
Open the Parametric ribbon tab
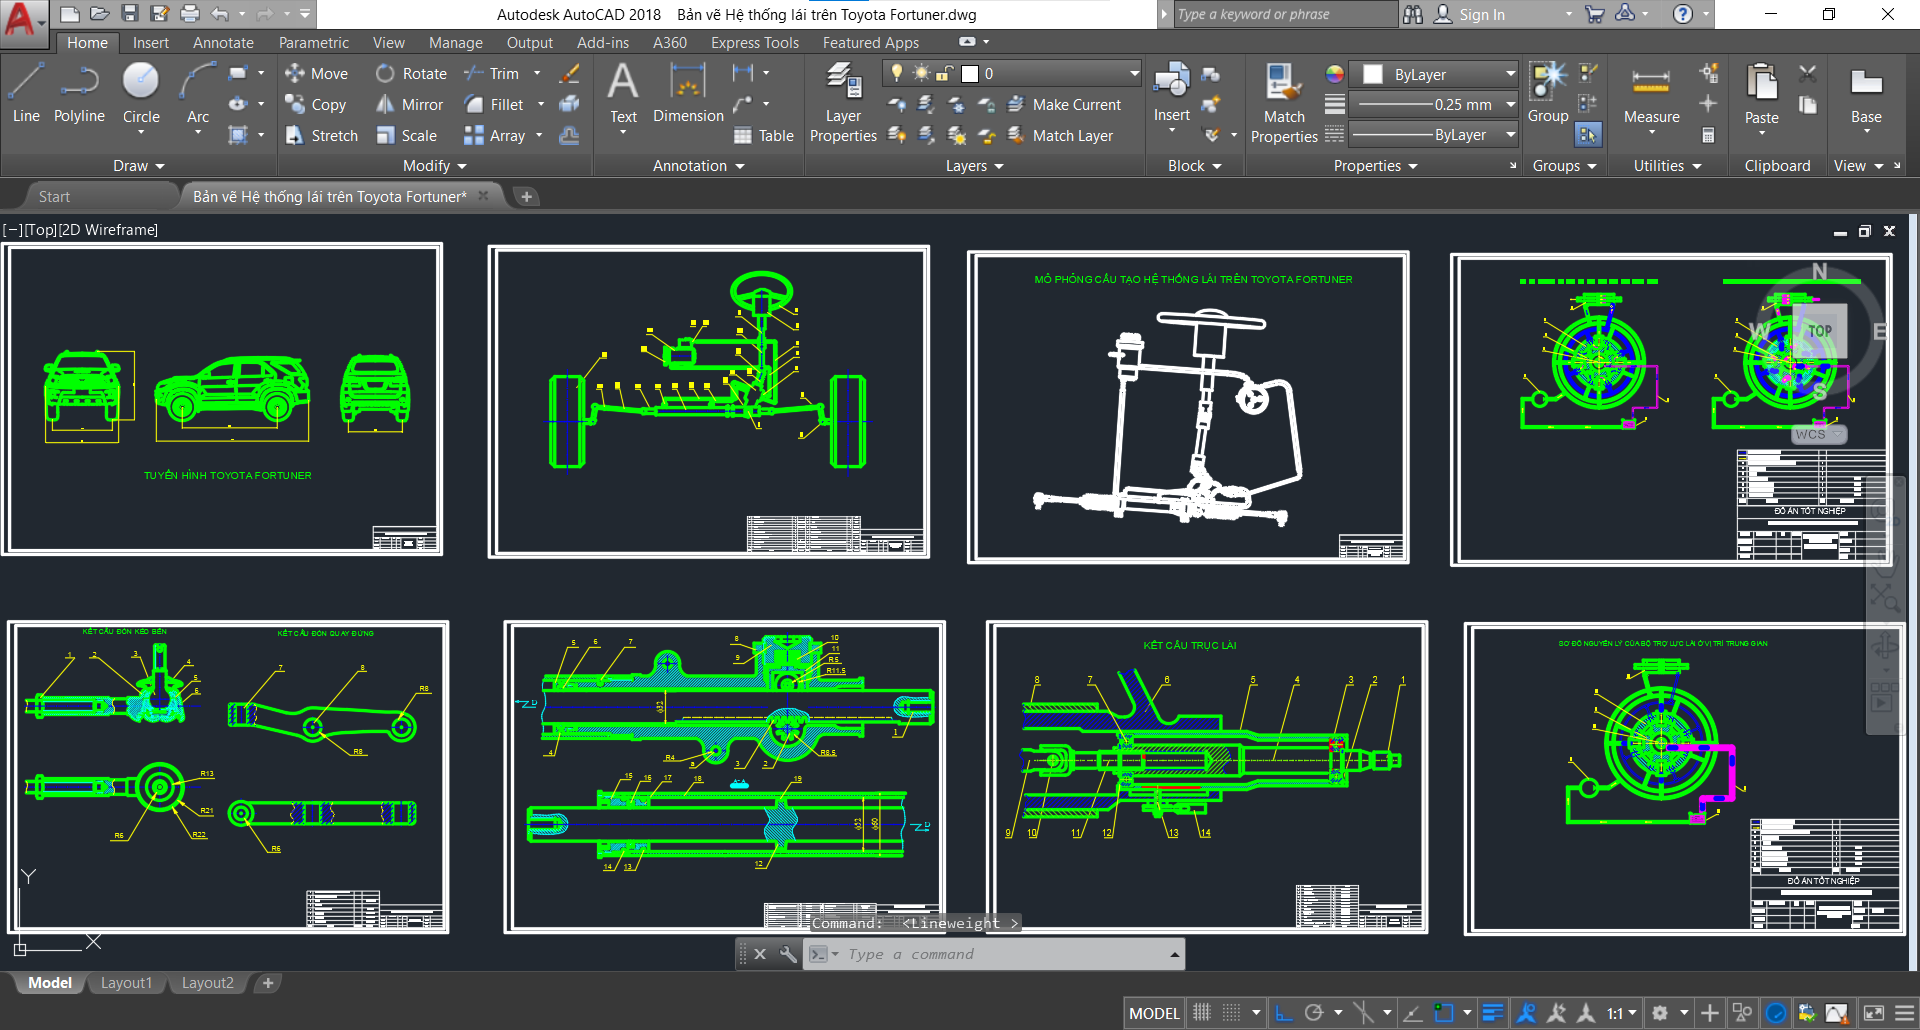pos(314,42)
